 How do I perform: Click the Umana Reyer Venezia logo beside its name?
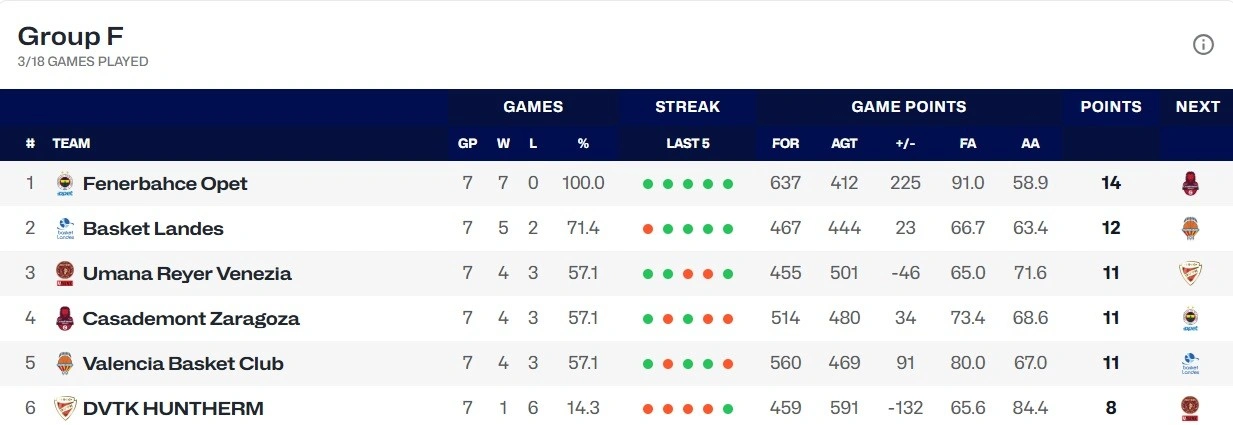pyautogui.click(x=65, y=273)
